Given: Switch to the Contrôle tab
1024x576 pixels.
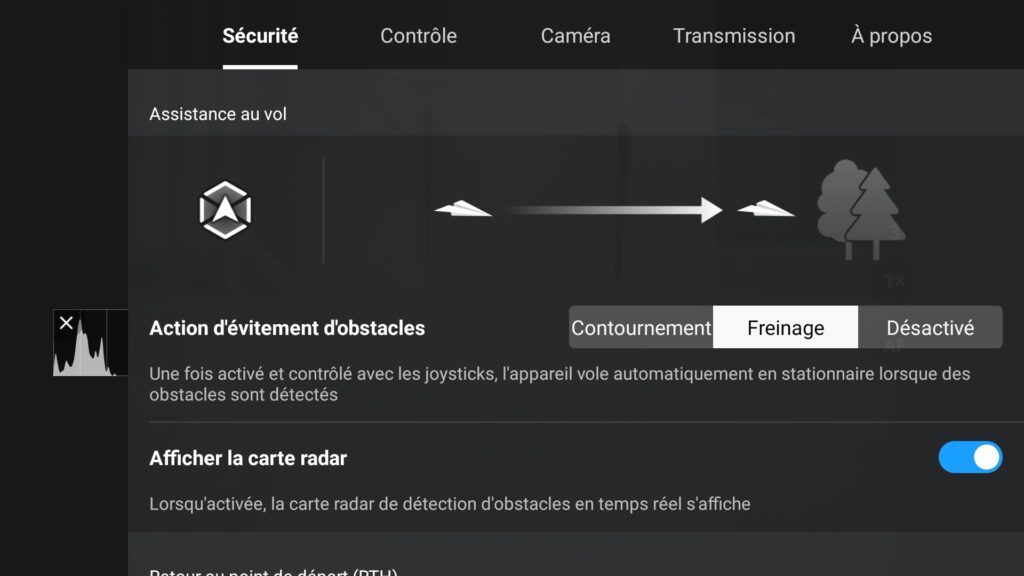Looking at the screenshot, I should (x=419, y=36).
